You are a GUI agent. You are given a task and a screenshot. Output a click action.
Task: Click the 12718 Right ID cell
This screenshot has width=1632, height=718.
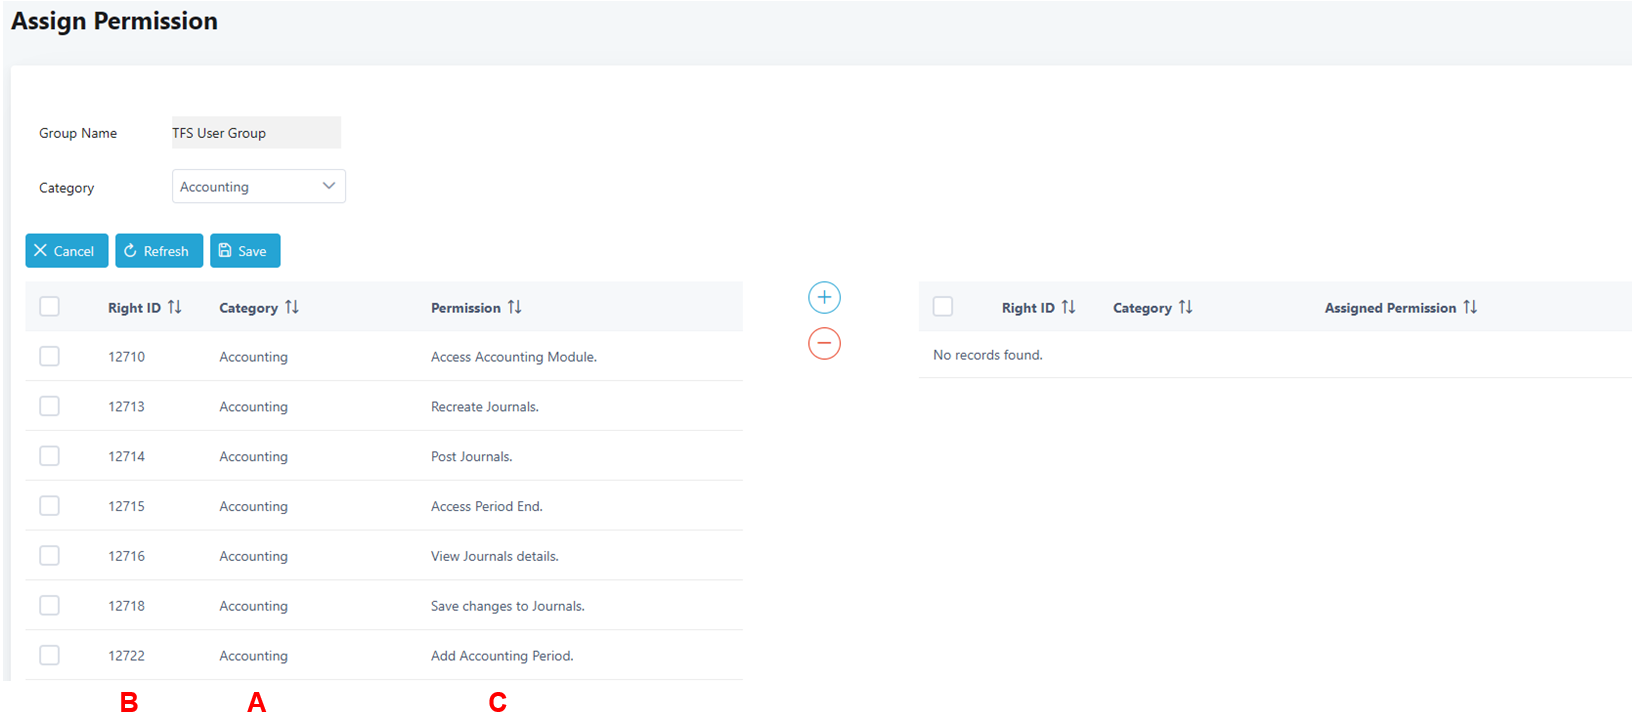(126, 607)
